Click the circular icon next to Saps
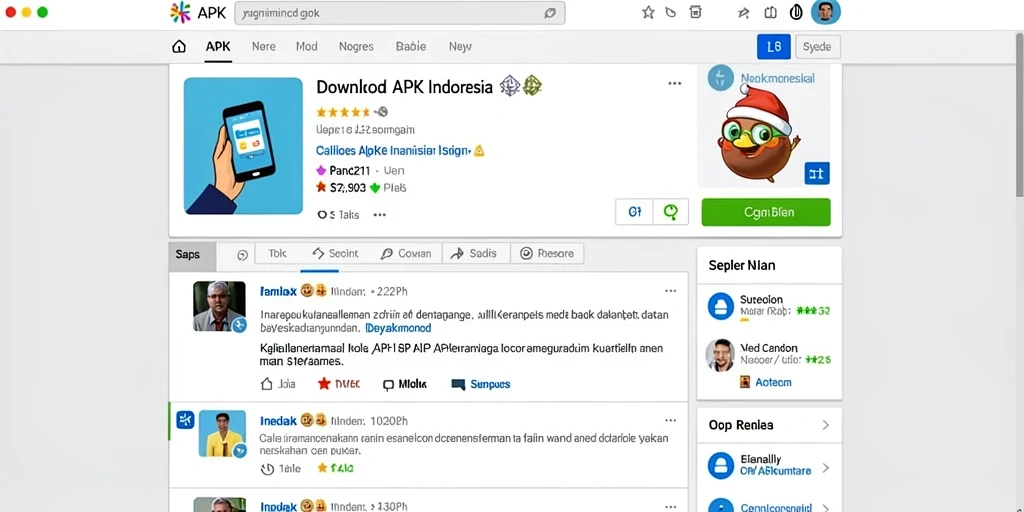The image size is (1024, 512). coord(242,255)
